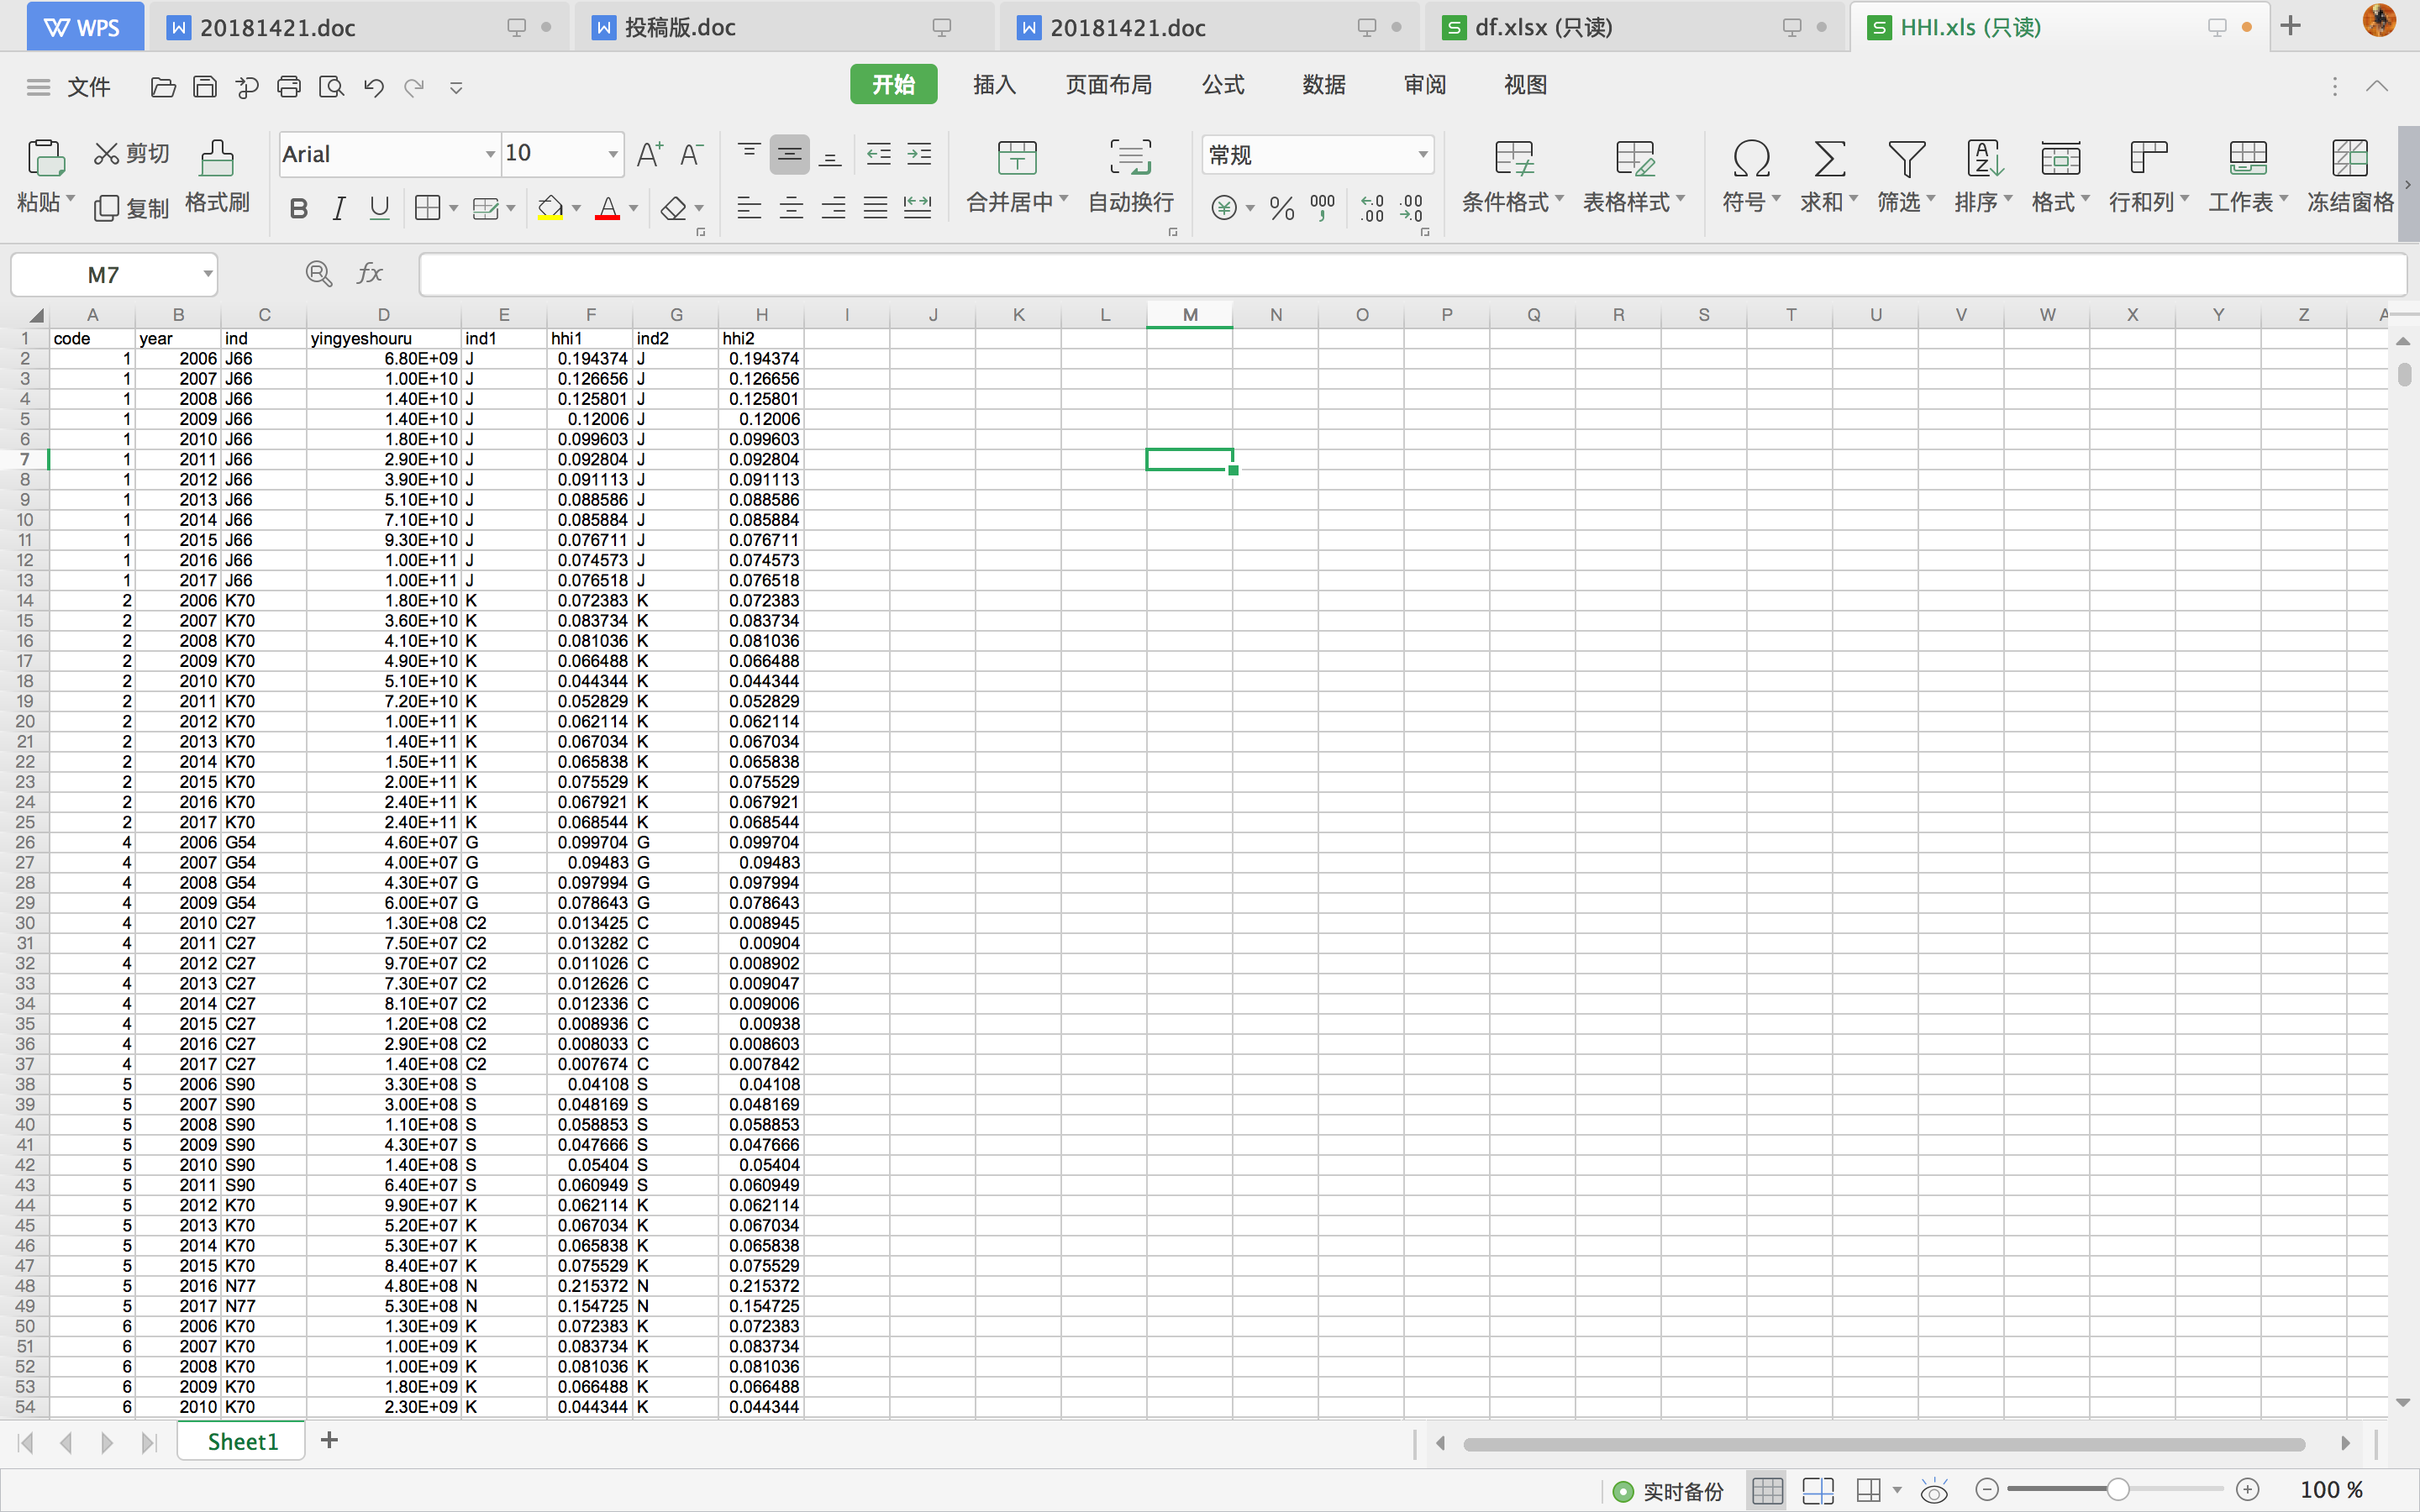Viewport: 2420px width, 1512px height.
Task: Click the add new sheet plus button
Action: click(x=329, y=1440)
